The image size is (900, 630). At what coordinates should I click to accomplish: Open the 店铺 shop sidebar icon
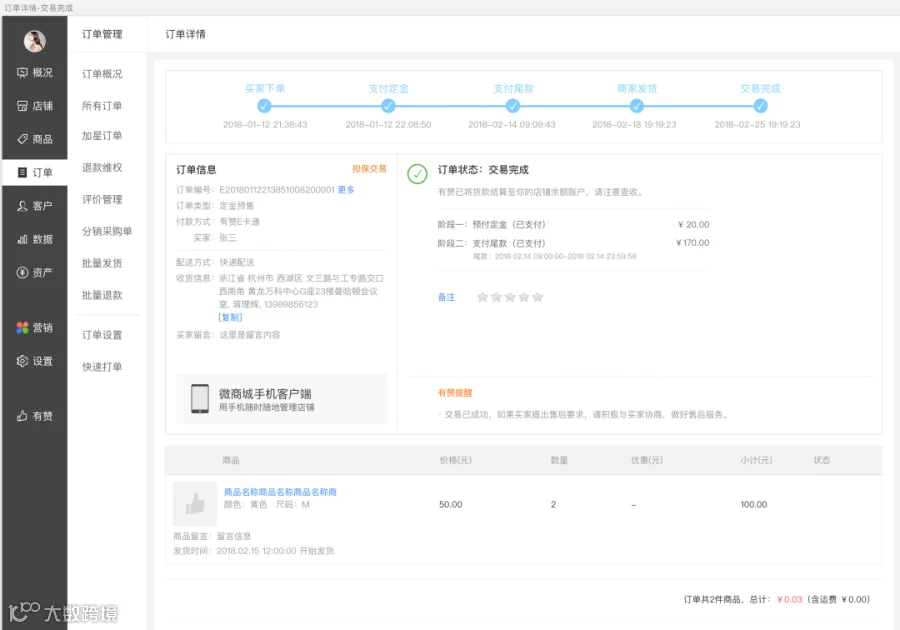click(22, 106)
